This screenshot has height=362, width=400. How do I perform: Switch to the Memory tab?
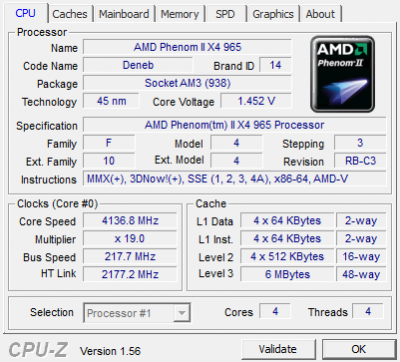(180, 14)
